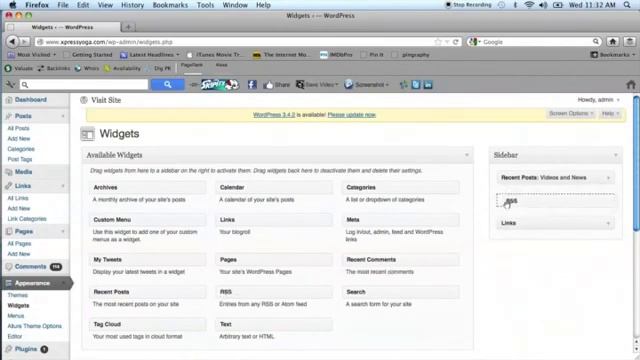Open the View menu
Viewport: 640px width, 360px height.
(x=105, y=5)
